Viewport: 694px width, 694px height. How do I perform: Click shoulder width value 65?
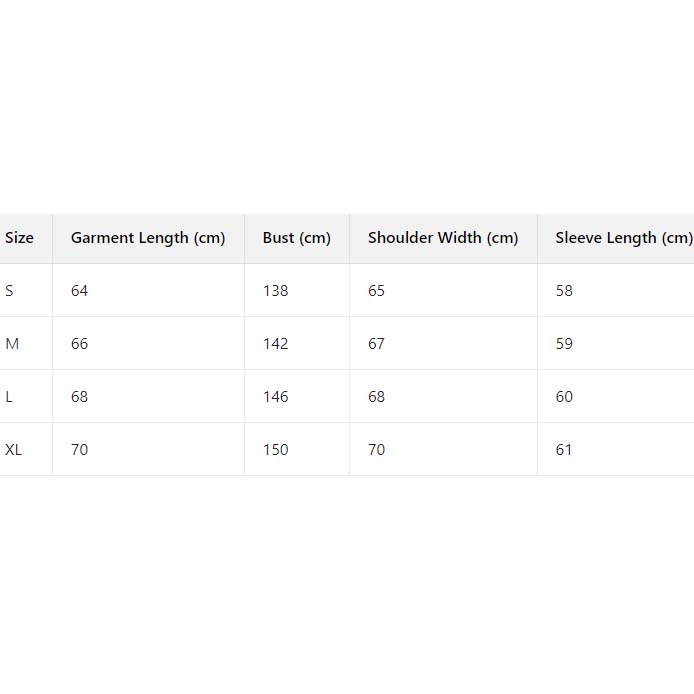point(376,291)
